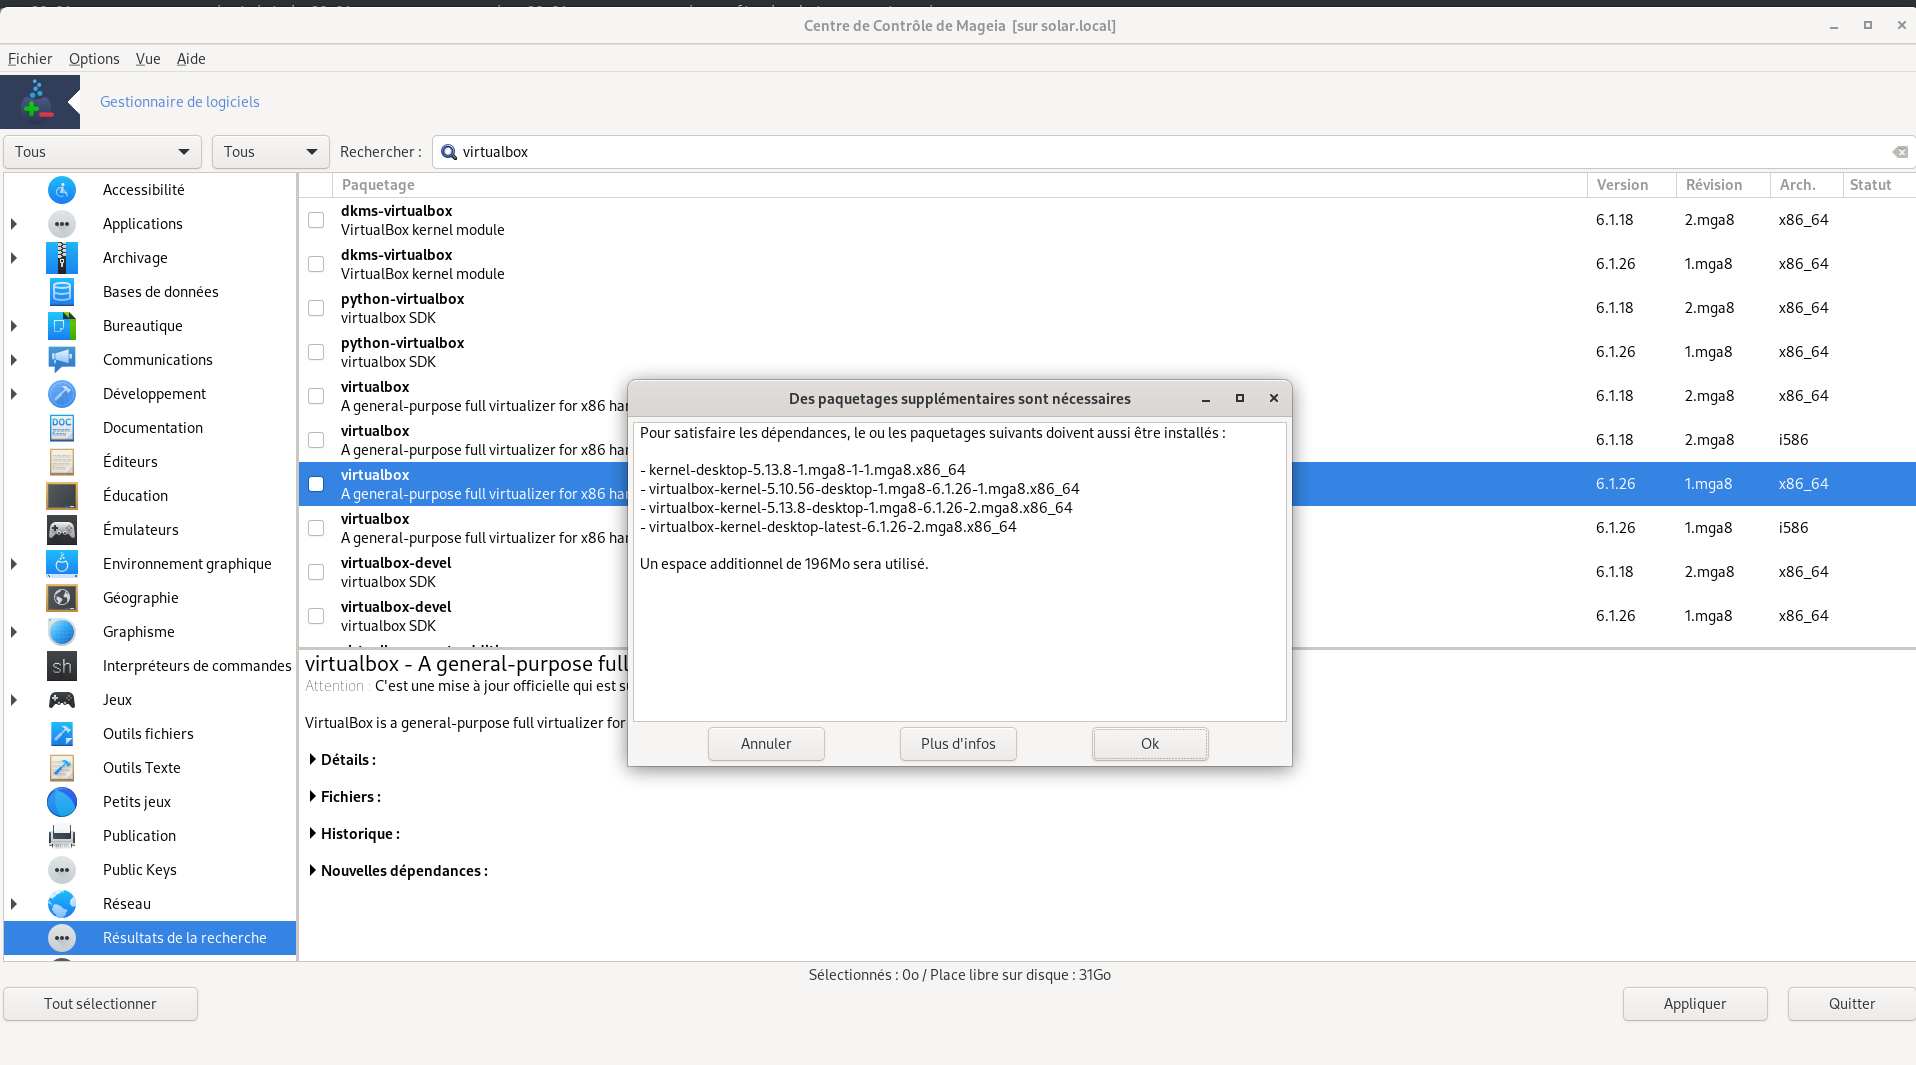Expand the Archivage category tree
The height and width of the screenshot is (1065, 1916).
14,258
